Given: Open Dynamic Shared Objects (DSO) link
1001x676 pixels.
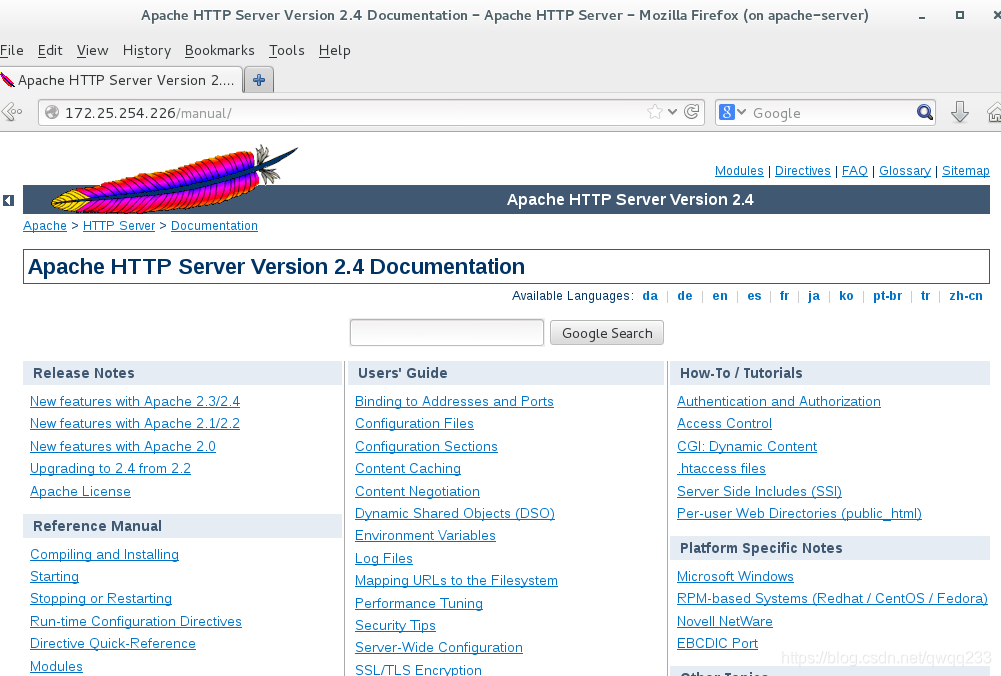Looking at the screenshot, I should tap(455, 513).
